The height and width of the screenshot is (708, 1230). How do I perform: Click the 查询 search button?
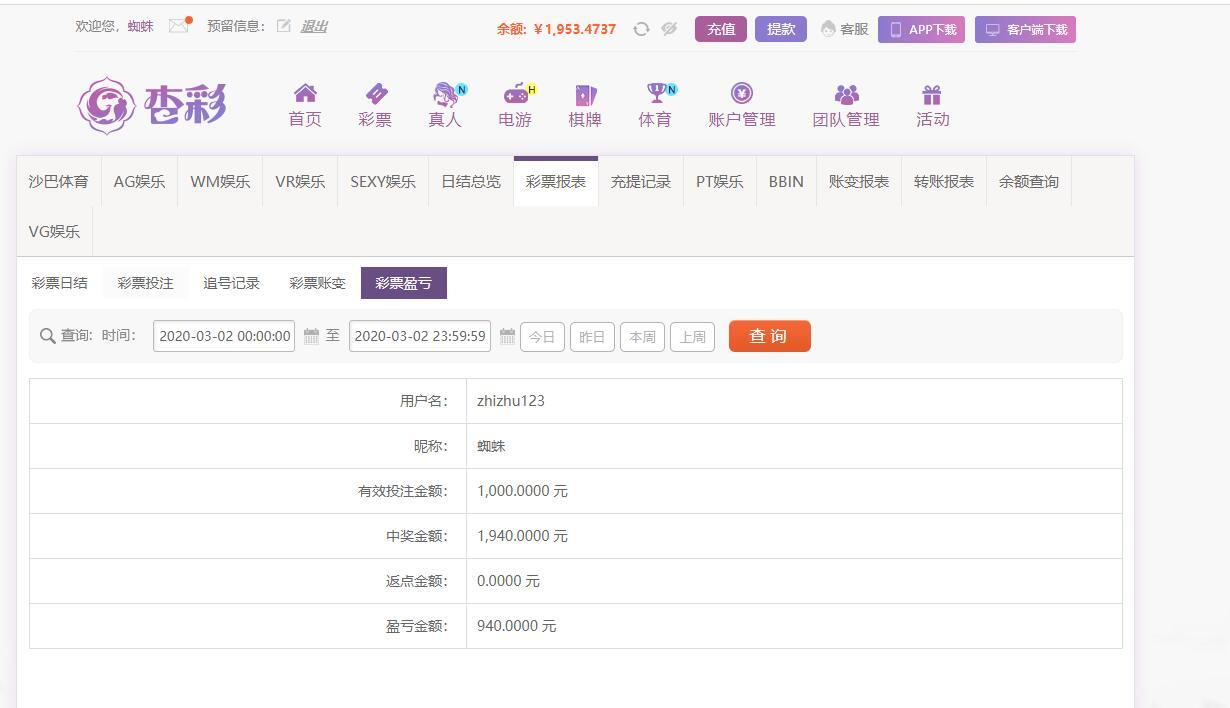point(769,336)
